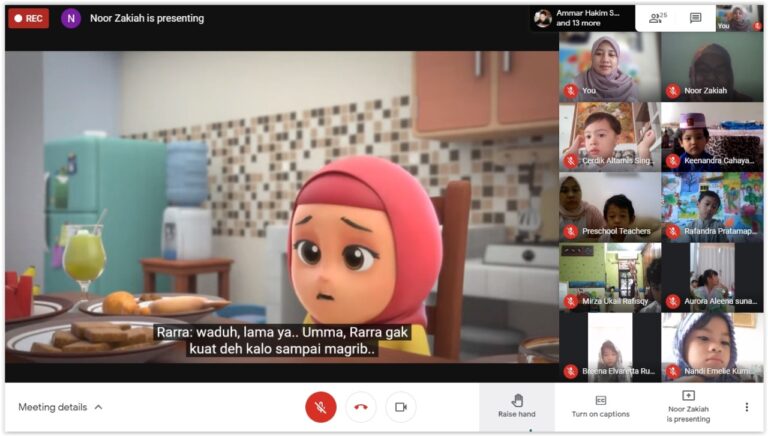This screenshot has height=436, width=768.
Task: Expand the Meeting details panel
Action: (60, 407)
